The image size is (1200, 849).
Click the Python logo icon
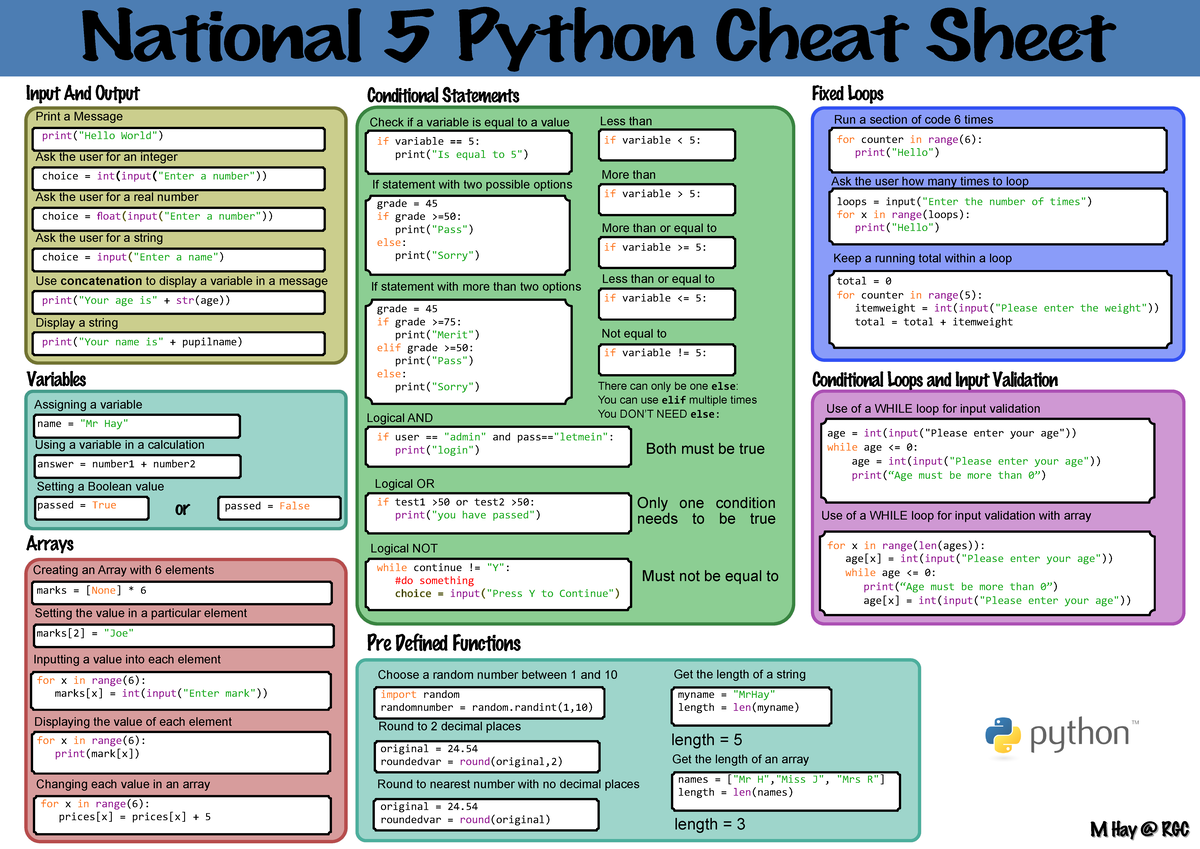tap(1003, 735)
